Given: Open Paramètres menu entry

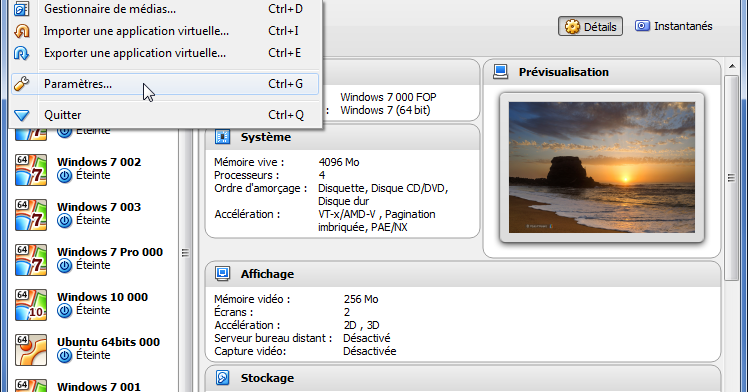Looking at the screenshot, I should (165, 84).
